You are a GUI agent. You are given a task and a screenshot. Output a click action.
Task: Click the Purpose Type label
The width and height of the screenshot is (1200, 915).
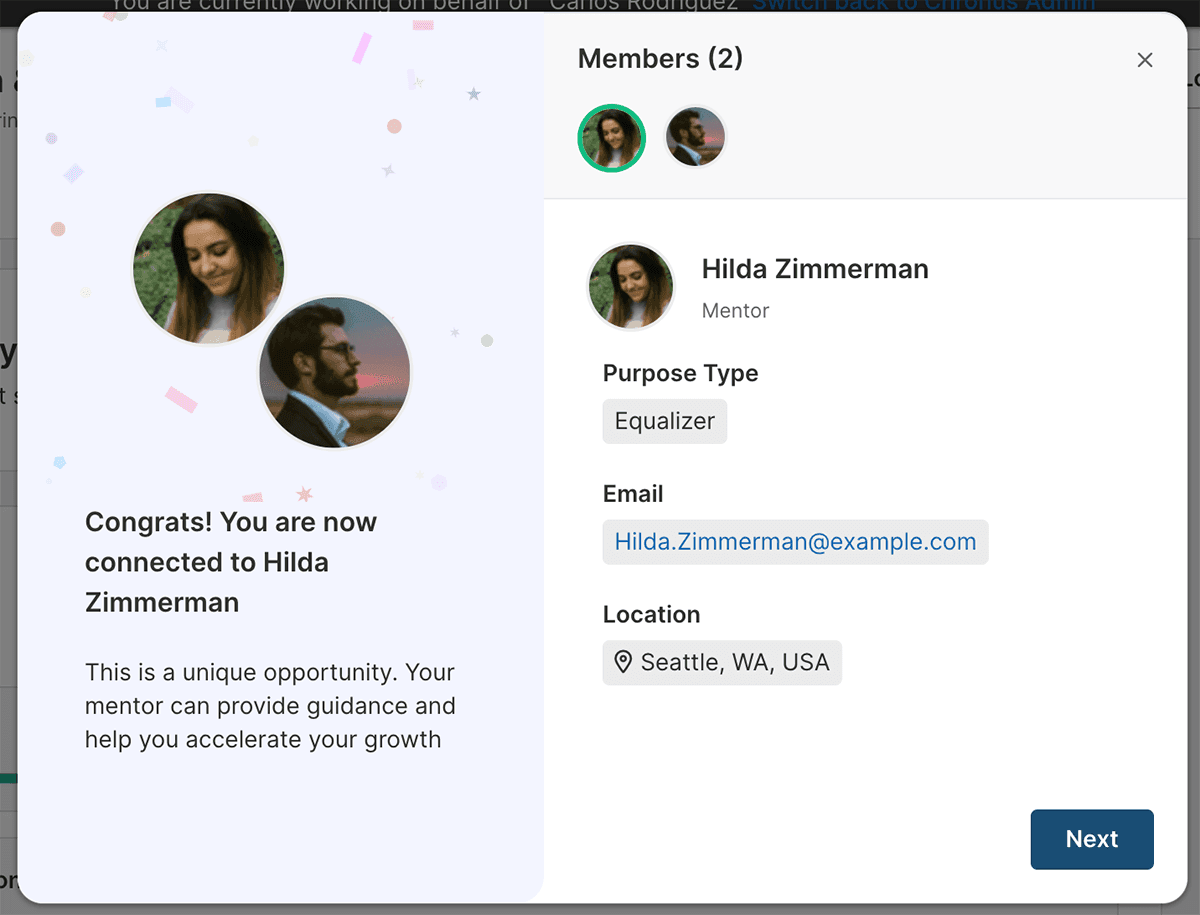(x=680, y=373)
